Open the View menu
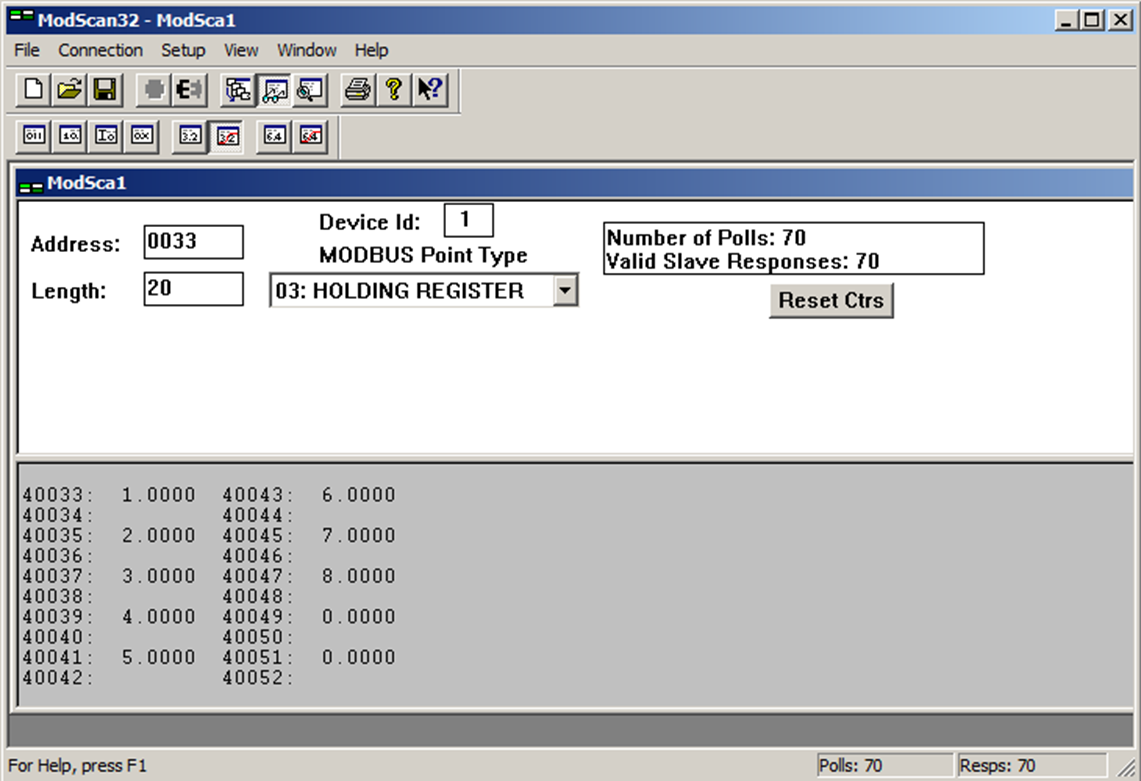The height and width of the screenshot is (781, 1141). tap(240, 50)
